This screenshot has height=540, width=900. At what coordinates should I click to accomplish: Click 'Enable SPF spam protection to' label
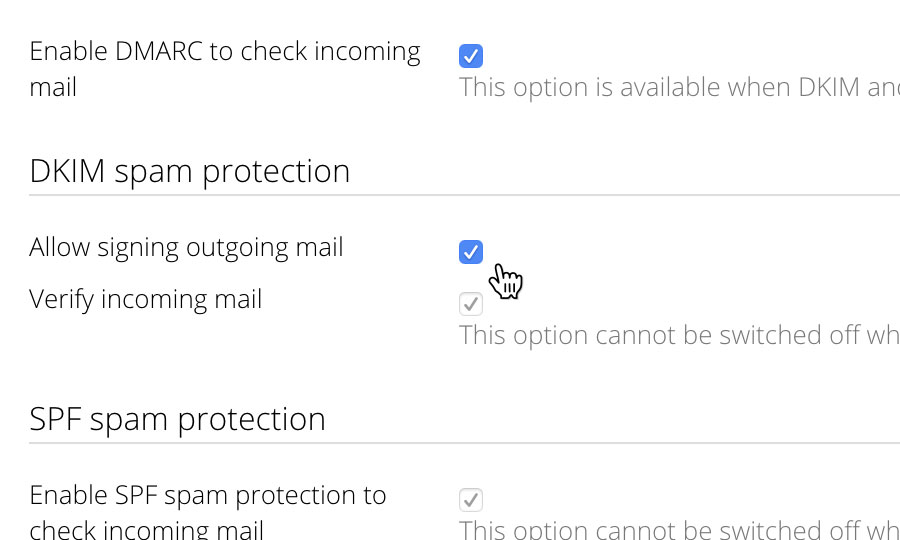click(x=208, y=495)
